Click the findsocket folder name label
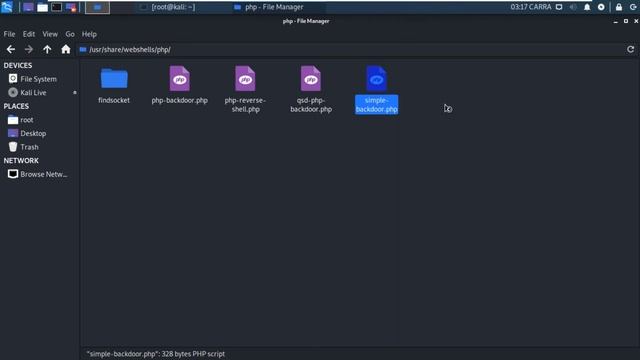The image size is (640, 360). [x=114, y=100]
